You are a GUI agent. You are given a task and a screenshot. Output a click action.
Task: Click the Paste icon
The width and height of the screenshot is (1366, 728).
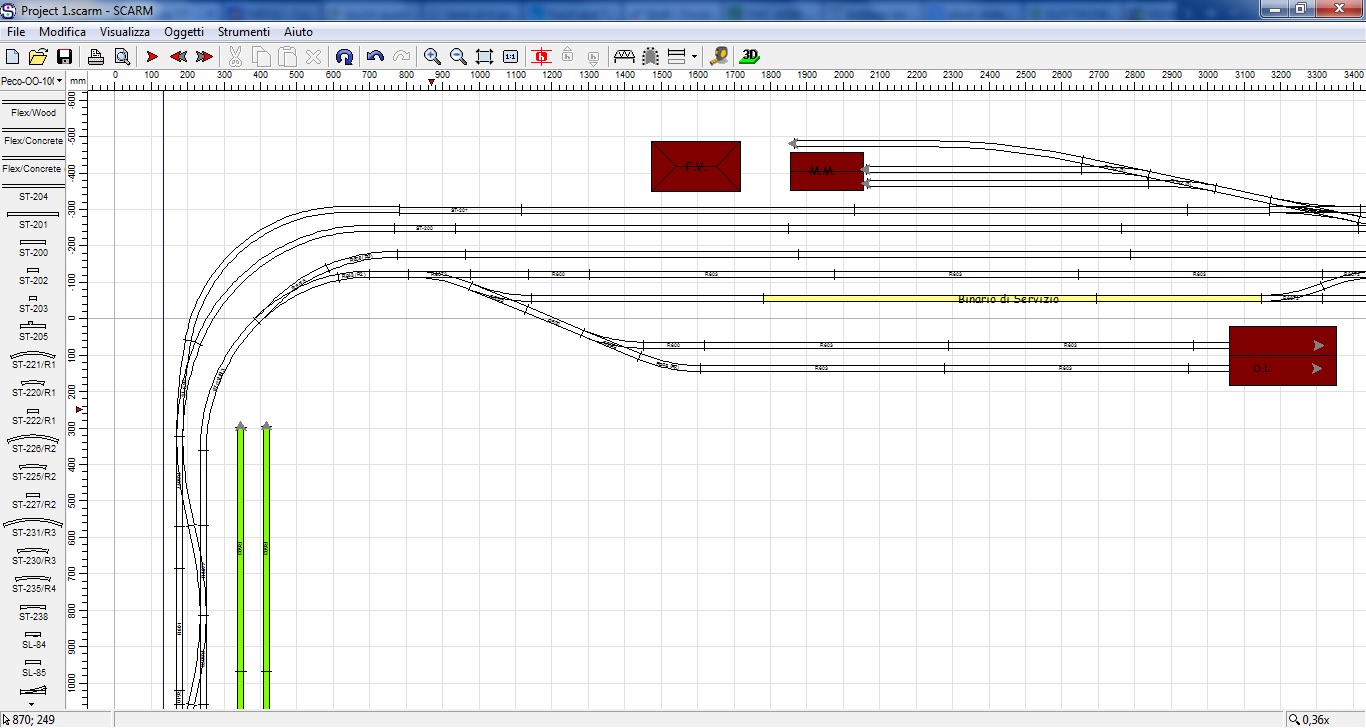point(287,57)
